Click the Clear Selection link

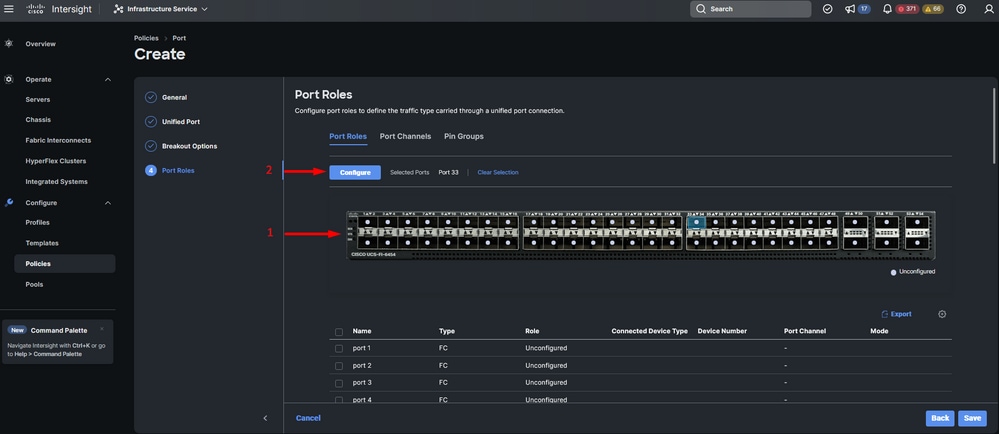498,173
